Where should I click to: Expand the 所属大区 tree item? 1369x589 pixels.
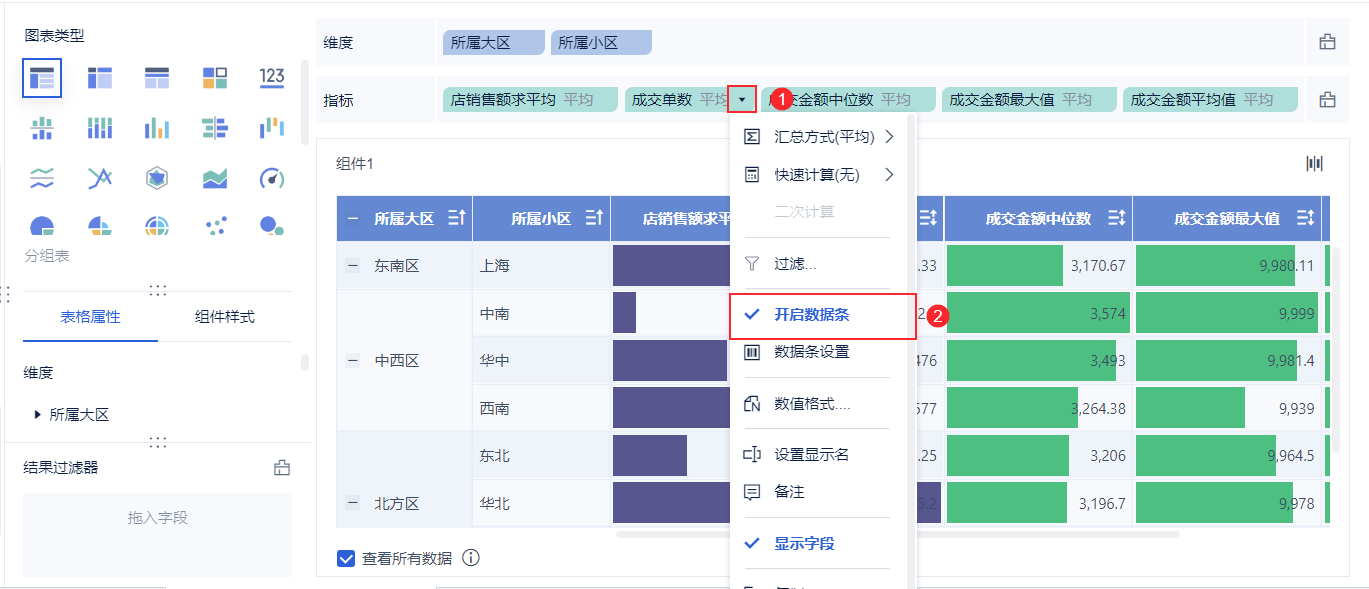(38, 414)
